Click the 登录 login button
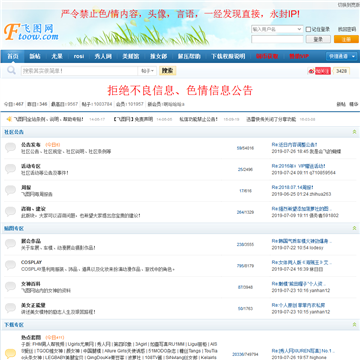Image resolution: width=360 pixels, height=360 pixels. pyautogui.click(x=318, y=39)
